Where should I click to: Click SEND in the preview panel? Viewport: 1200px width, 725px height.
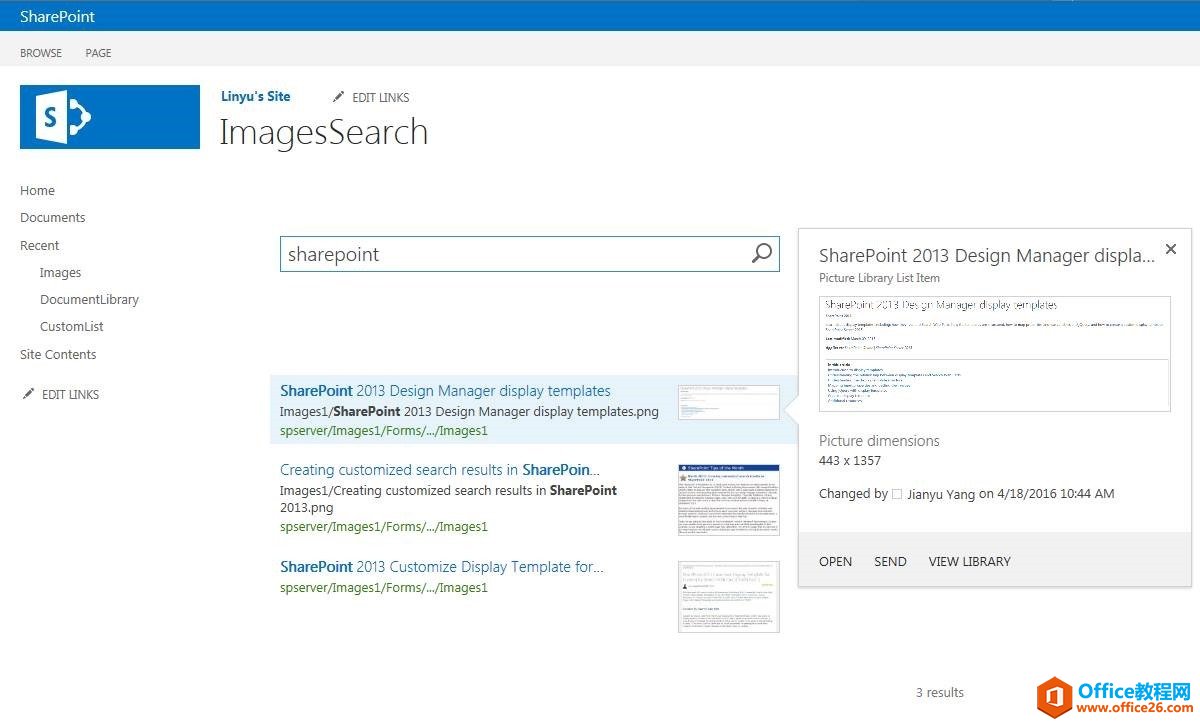point(890,561)
